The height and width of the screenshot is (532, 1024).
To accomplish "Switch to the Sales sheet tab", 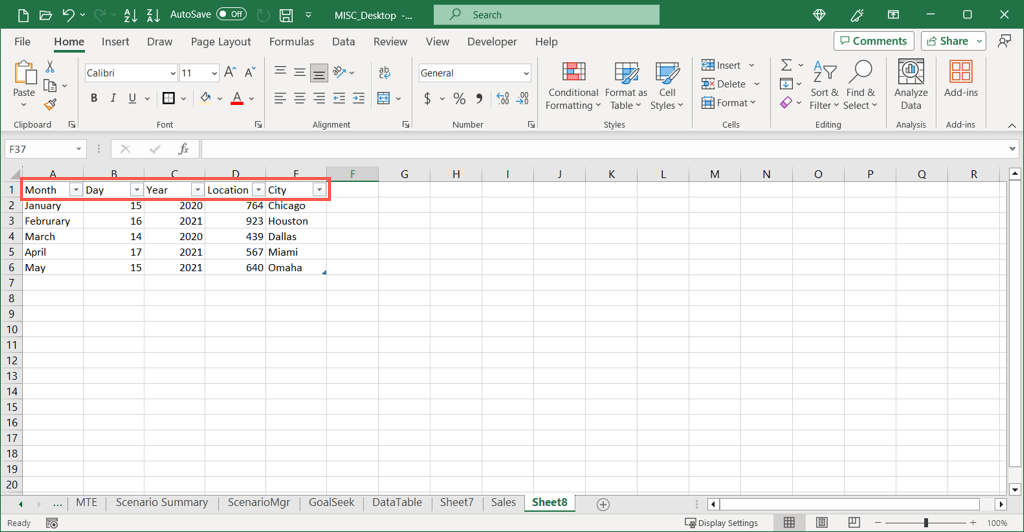I will [x=503, y=503].
